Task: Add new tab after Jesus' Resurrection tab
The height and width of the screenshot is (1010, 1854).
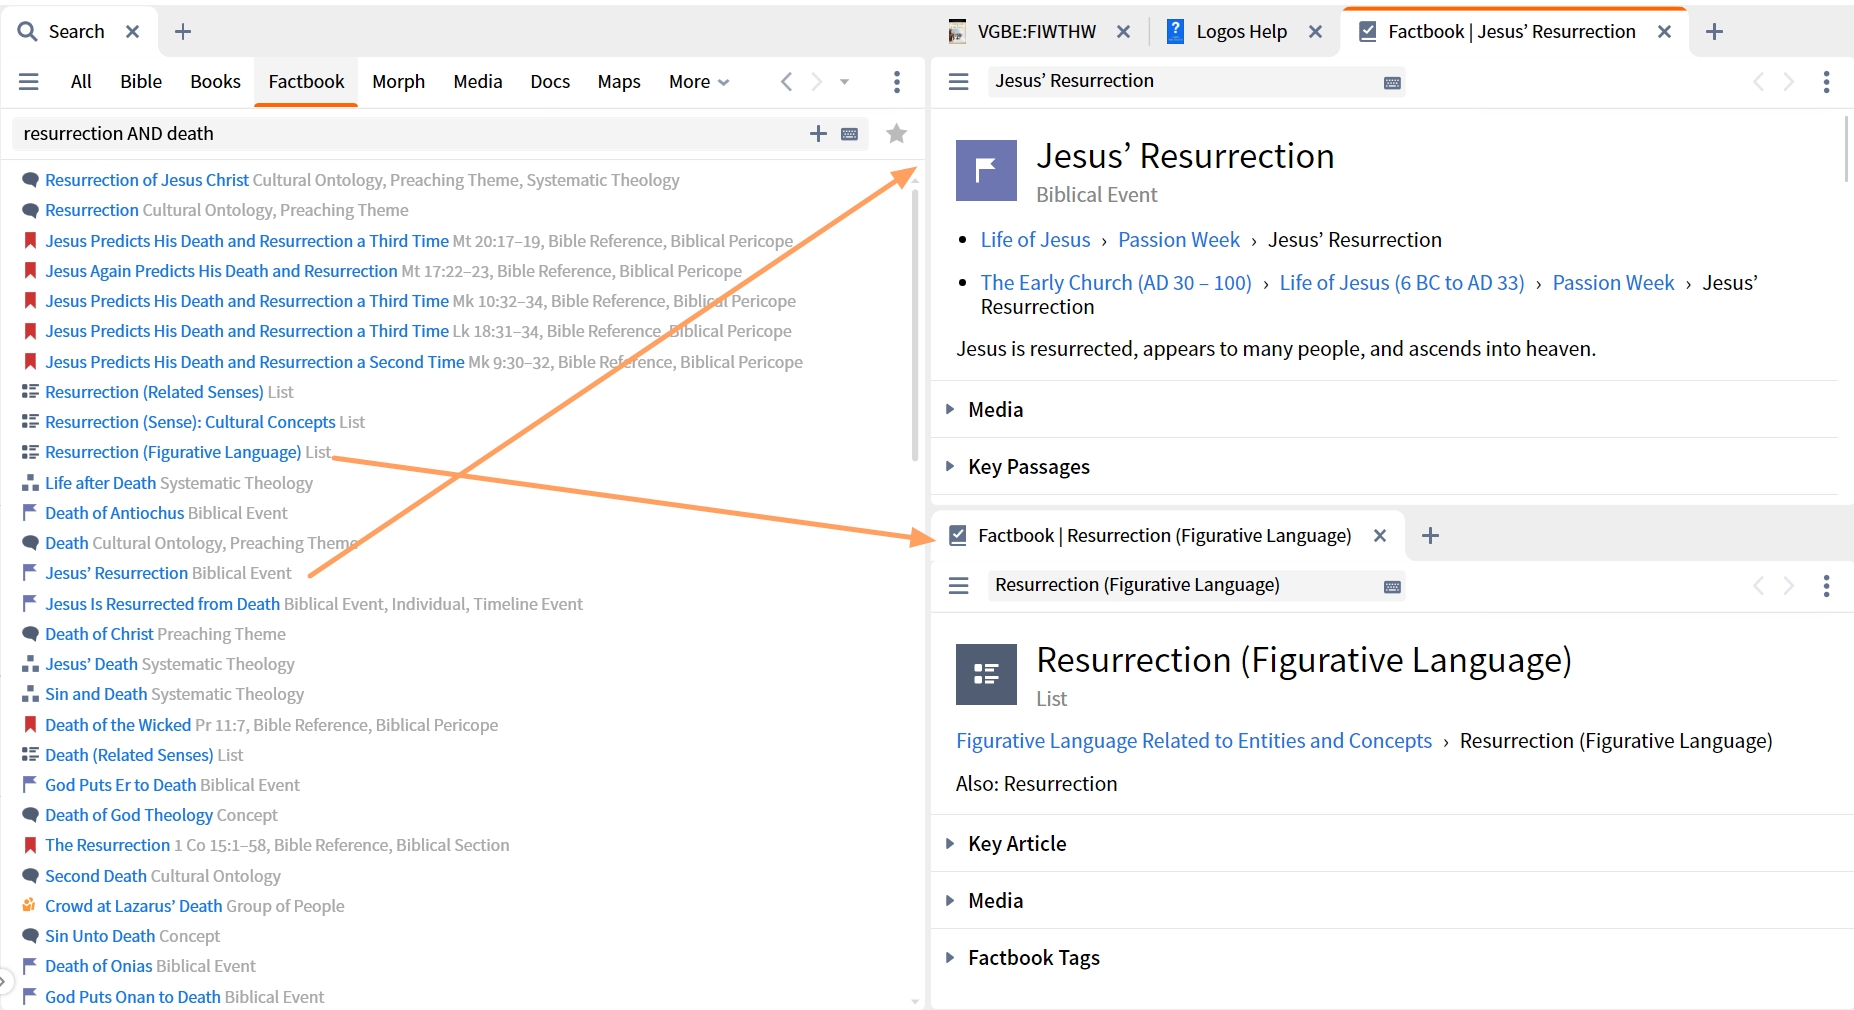Action: pyautogui.click(x=1714, y=32)
